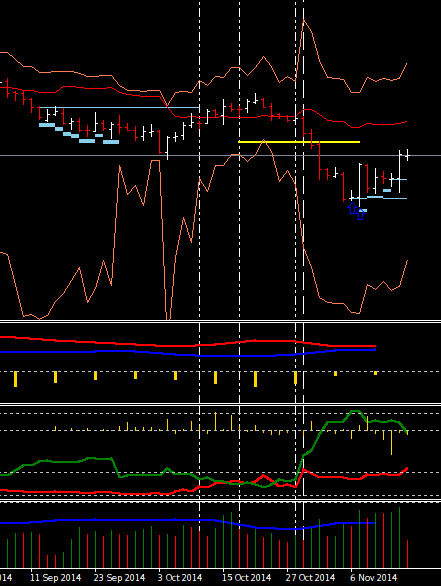This screenshot has height=586, width=441.
Task: Select the "27 Oct 2014" date label
Action: pos(311,577)
